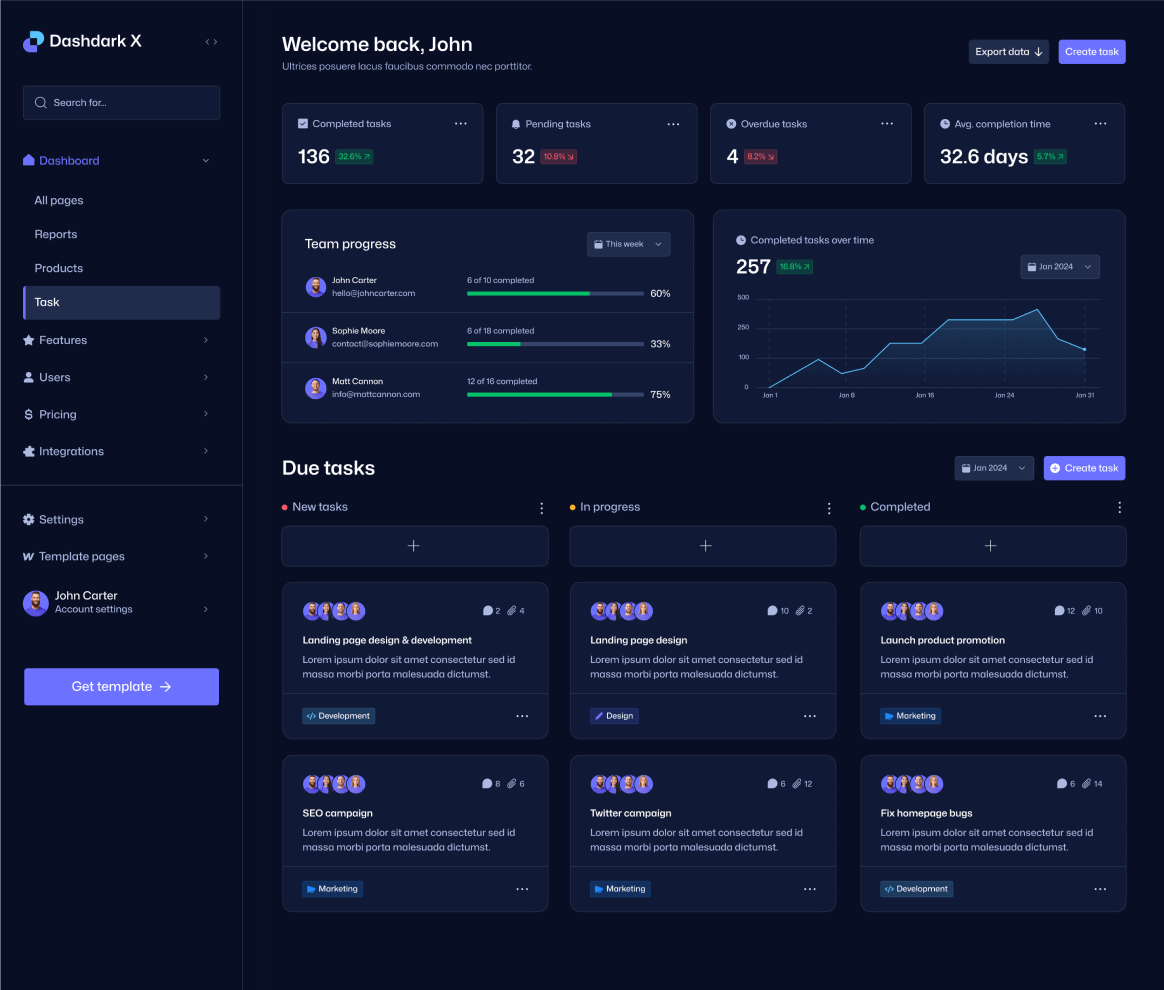Open the search magnifier icon in sidebar
Screen dimensions: 1164x990
40,102
